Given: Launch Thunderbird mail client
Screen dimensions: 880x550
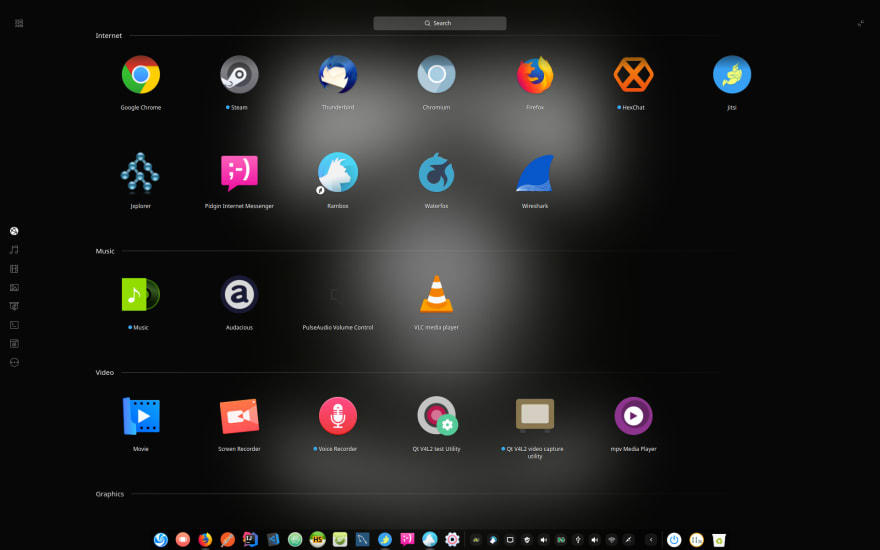Looking at the screenshot, I should pyautogui.click(x=338, y=75).
